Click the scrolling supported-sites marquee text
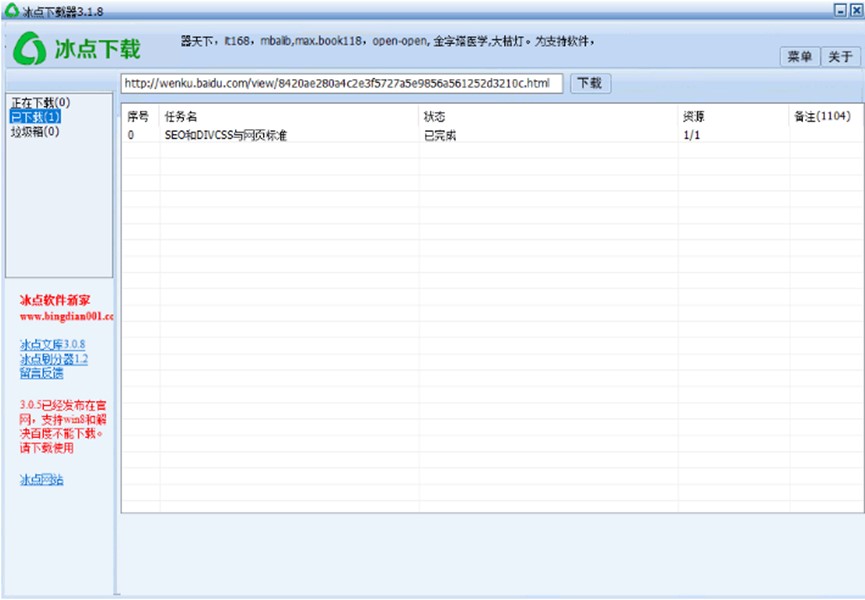 pyautogui.click(x=388, y=41)
